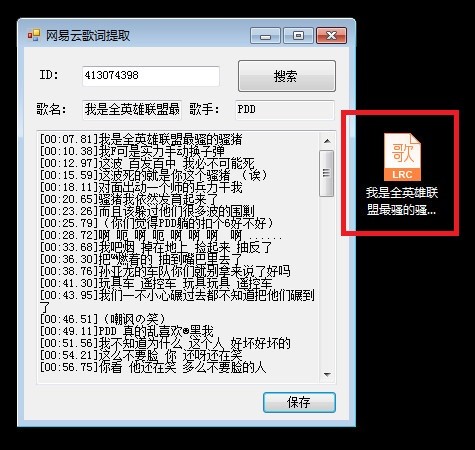
Task: Click the ID: label
Action: coord(49,75)
